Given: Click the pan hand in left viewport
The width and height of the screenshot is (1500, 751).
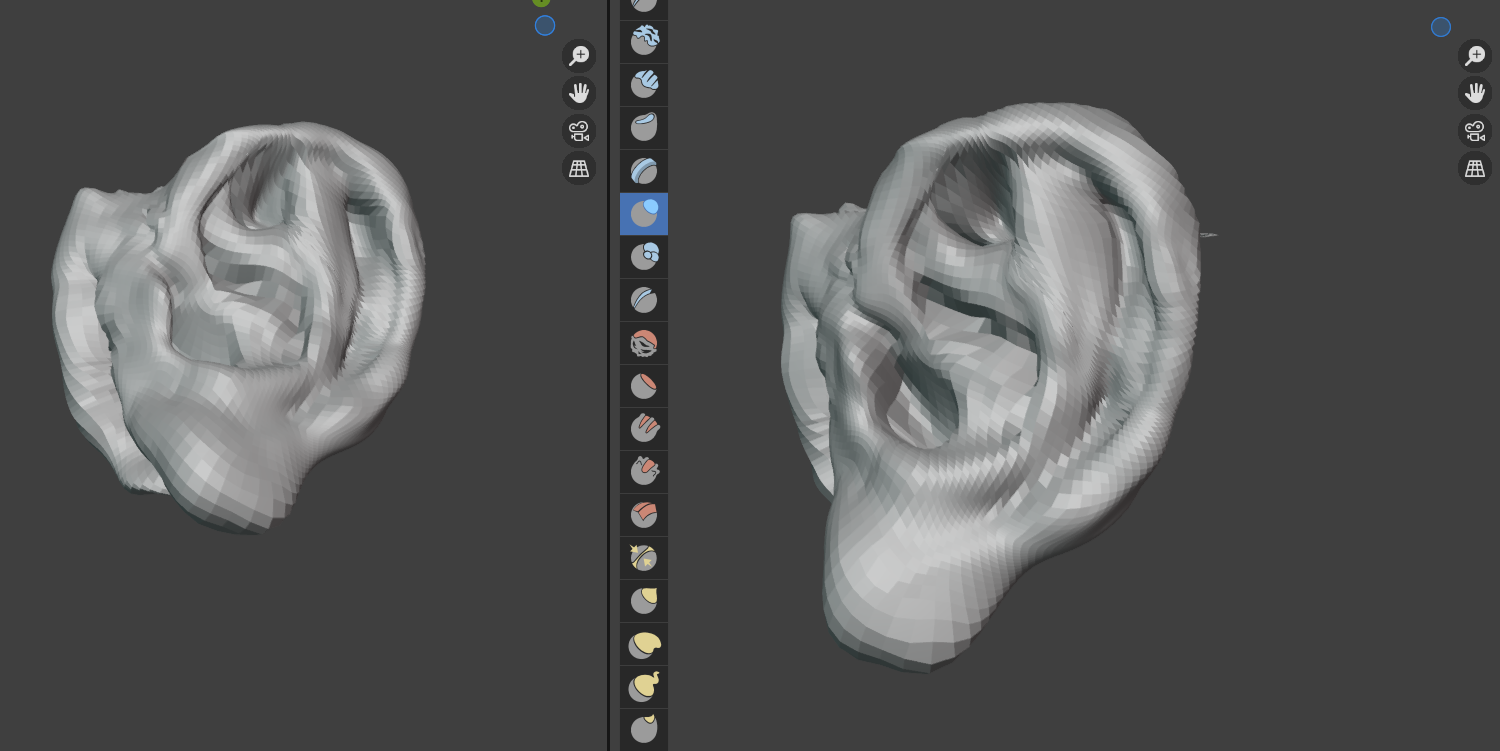Looking at the screenshot, I should (x=579, y=93).
